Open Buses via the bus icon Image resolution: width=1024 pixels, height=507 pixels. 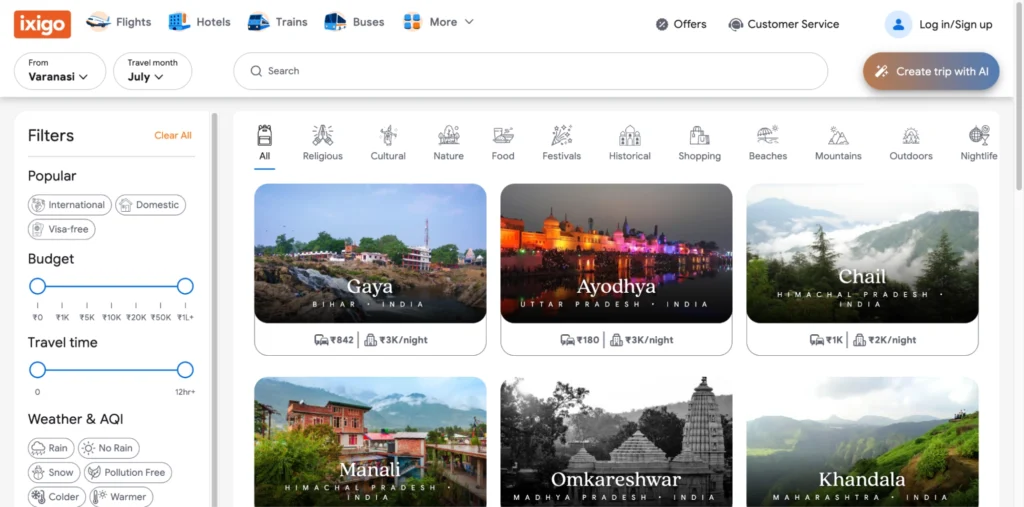[335, 22]
